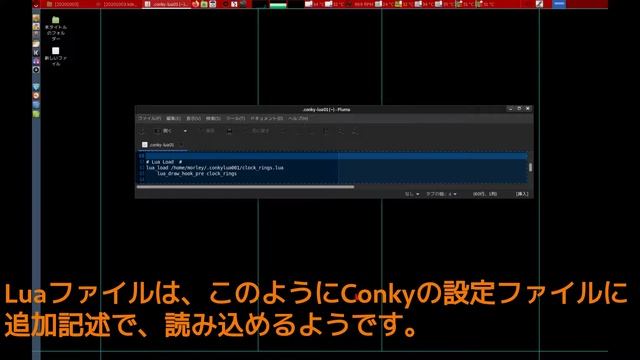Image resolution: width=640 pixels, height=360 pixels.
Task: Switch to second taskbar window entry
Action: pos(117,4)
